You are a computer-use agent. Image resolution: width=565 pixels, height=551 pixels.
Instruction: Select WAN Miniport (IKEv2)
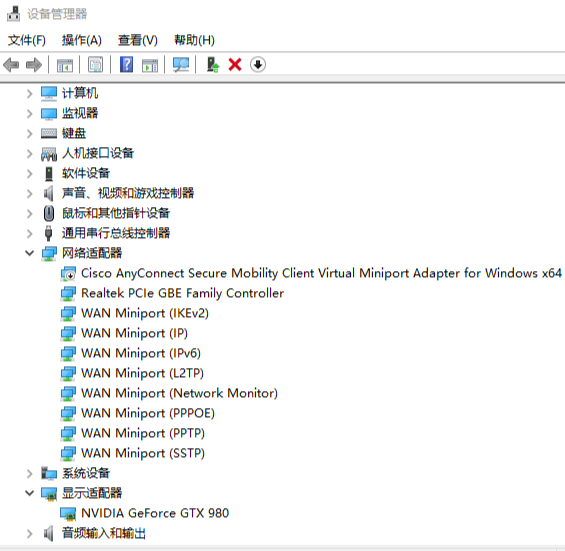tap(145, 313)
